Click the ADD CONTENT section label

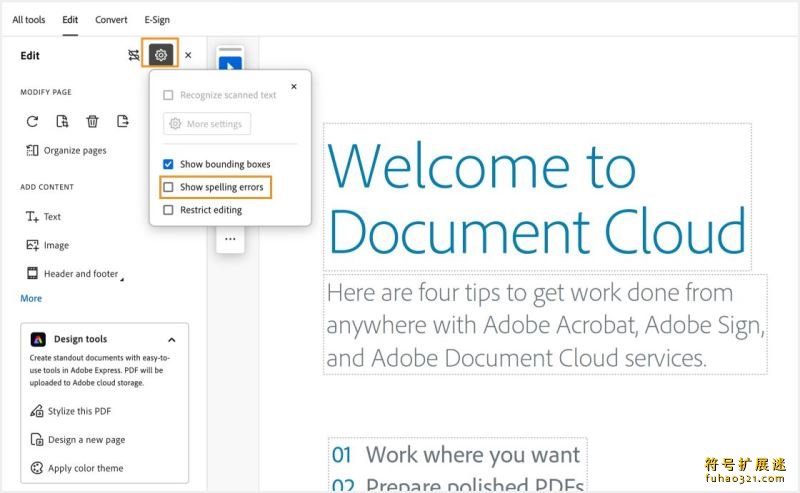tap(47, 187)
